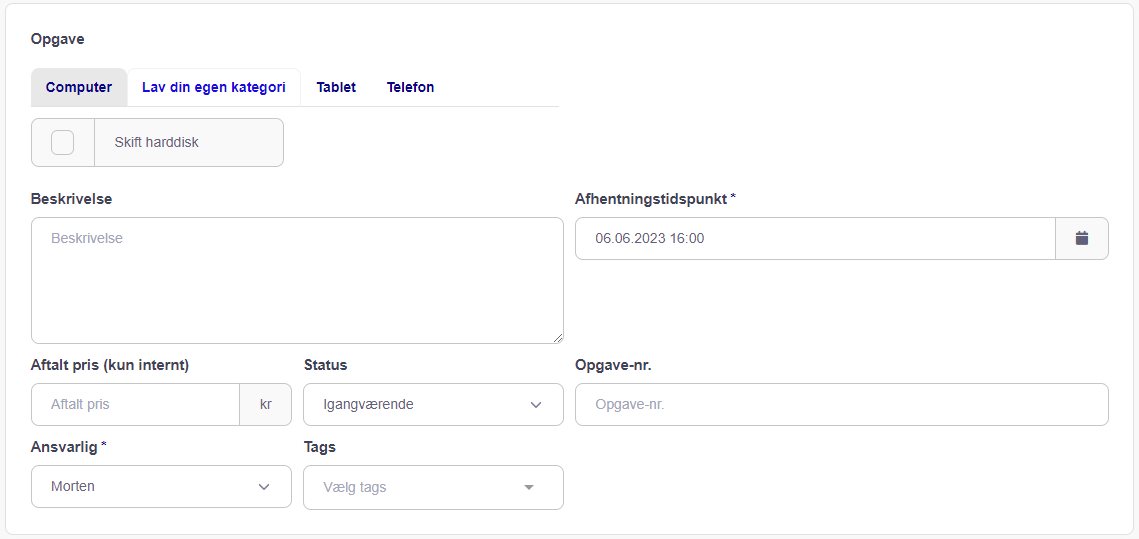Screen dimensions: 1139x539
Task: Click the Skift harddisk label text
Action: coord(156,142)
